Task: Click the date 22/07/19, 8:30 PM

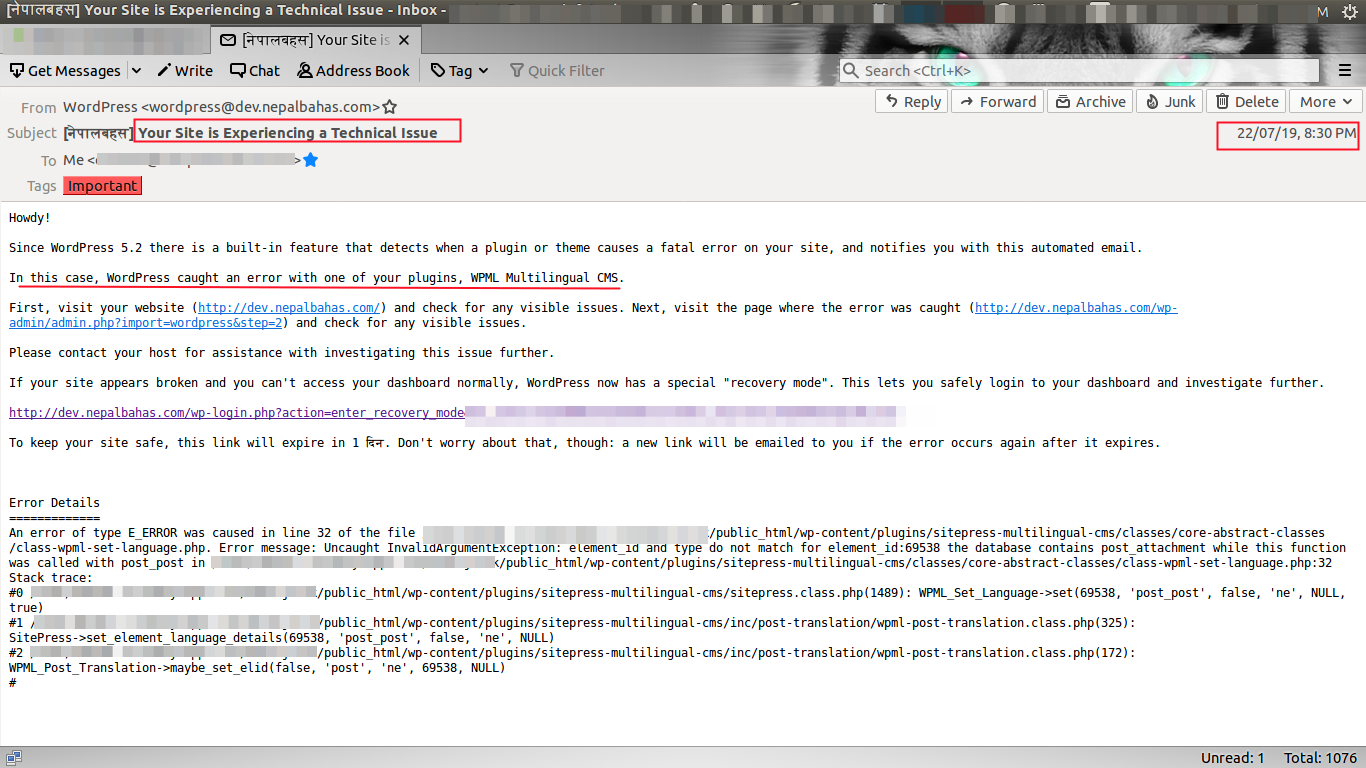Action: pyautogui.click(x=1297, y=133)
